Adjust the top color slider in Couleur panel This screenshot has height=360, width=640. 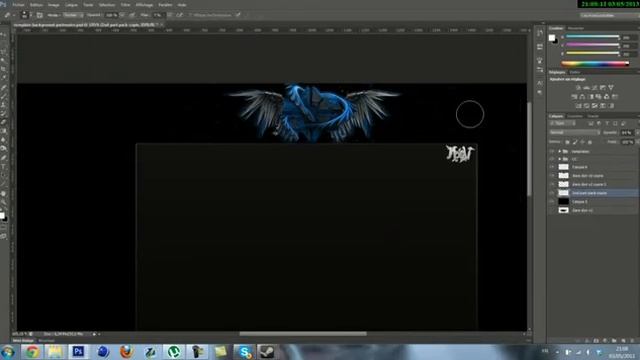coord(593,37)
